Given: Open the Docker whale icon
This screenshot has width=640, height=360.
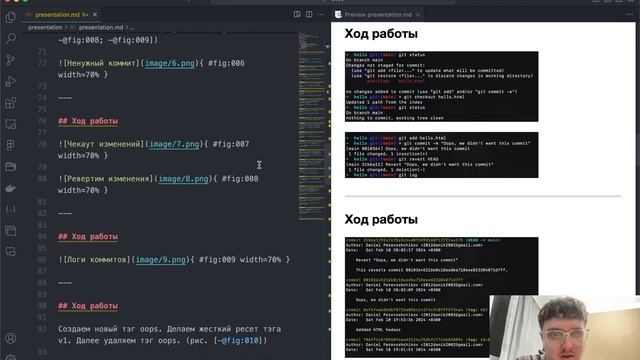Looking at the screenshot, I should point(11,188).
